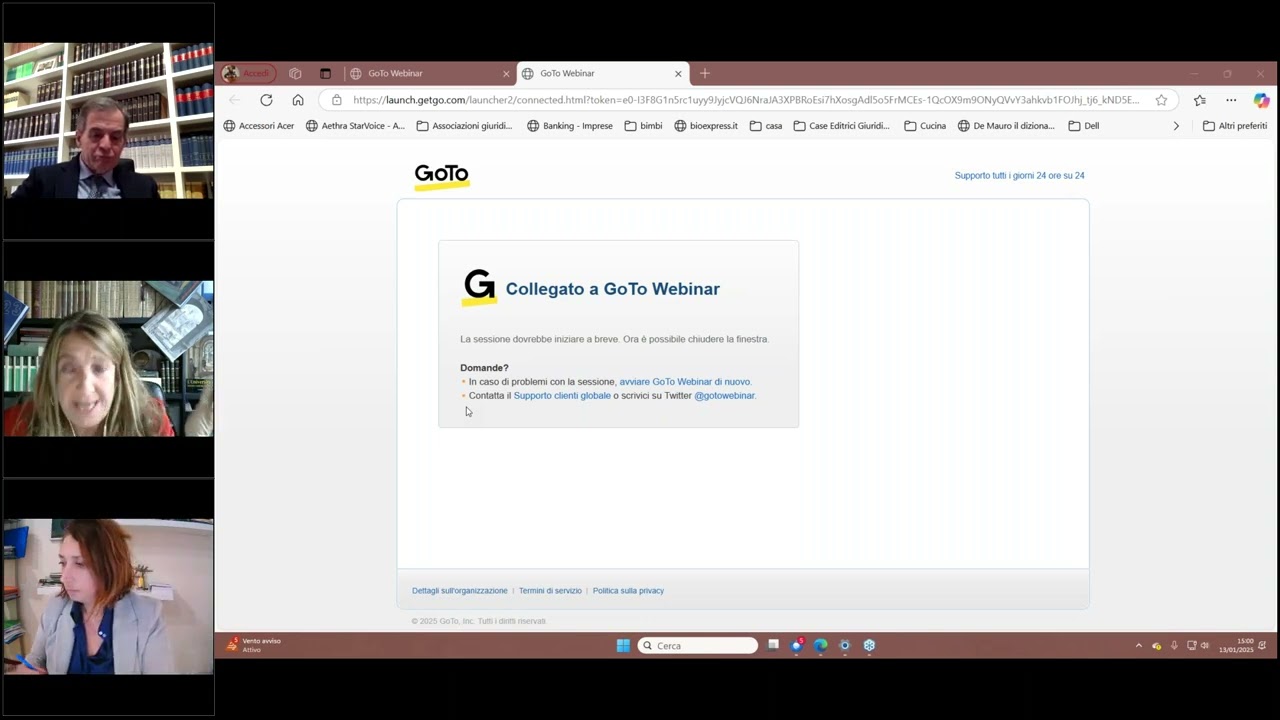Open the Accessori Acer bookmark
Viewport: 1280px width, 720px height.
[x=259, y=126]
